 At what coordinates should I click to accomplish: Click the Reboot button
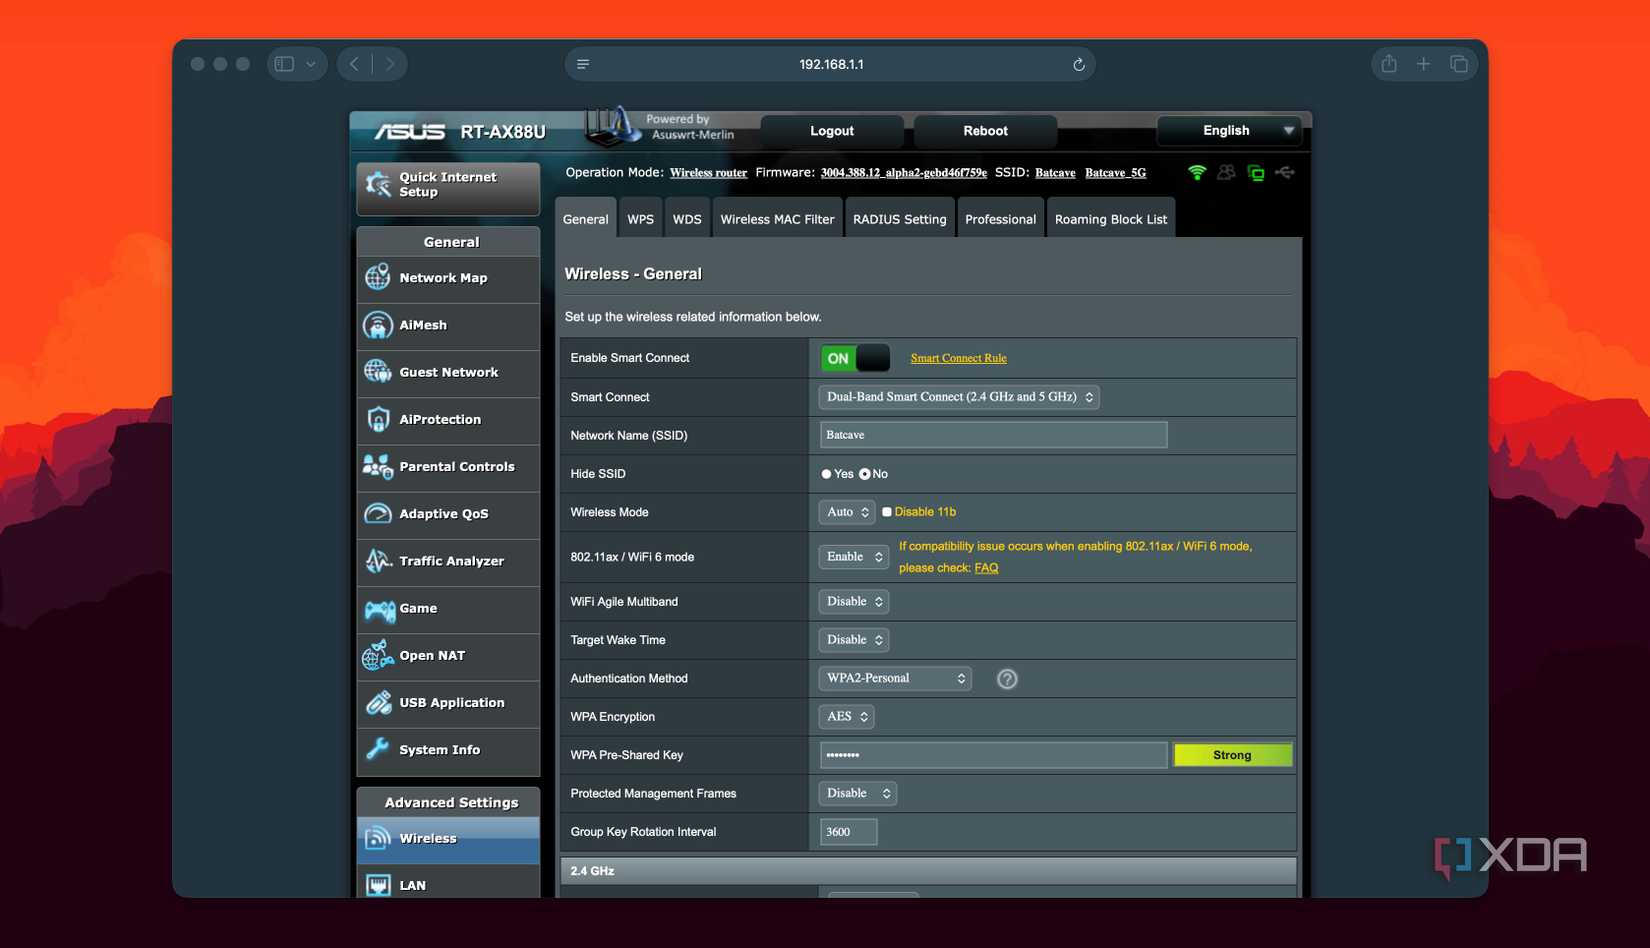click(x=985, y=131)
